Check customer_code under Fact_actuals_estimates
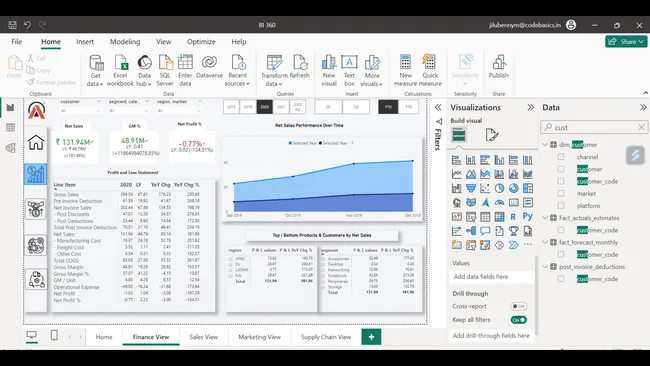This screenshot has height=366, width=650. 560,230
